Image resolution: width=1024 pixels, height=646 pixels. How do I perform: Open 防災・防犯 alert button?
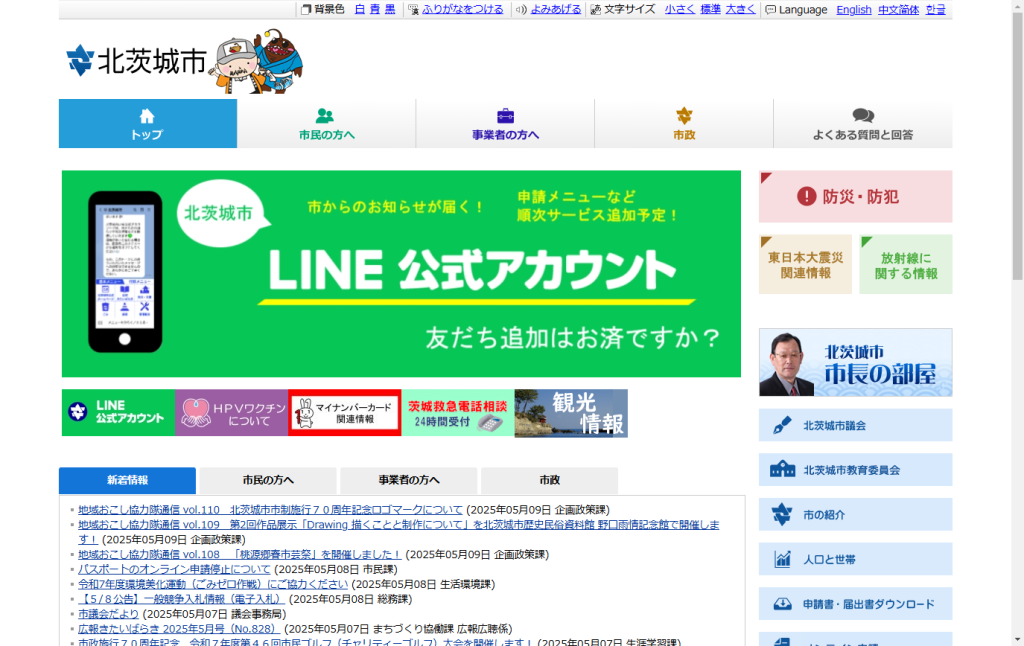(855, 197)
